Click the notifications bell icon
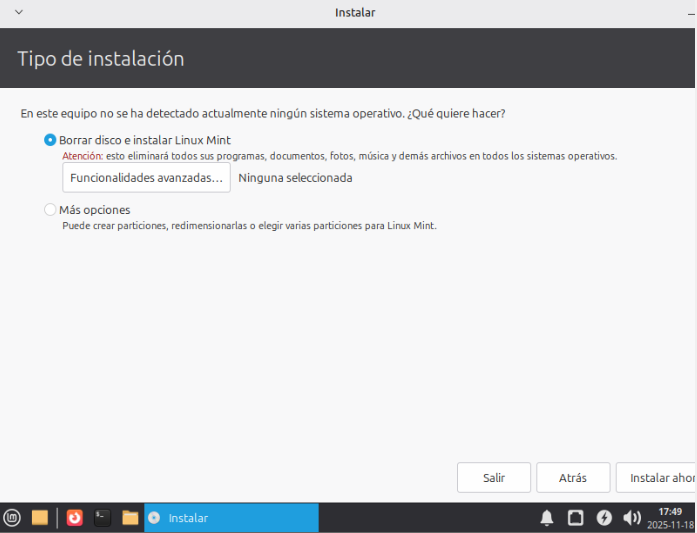Viewport: 697px width, 533px height. coord(547,518)
